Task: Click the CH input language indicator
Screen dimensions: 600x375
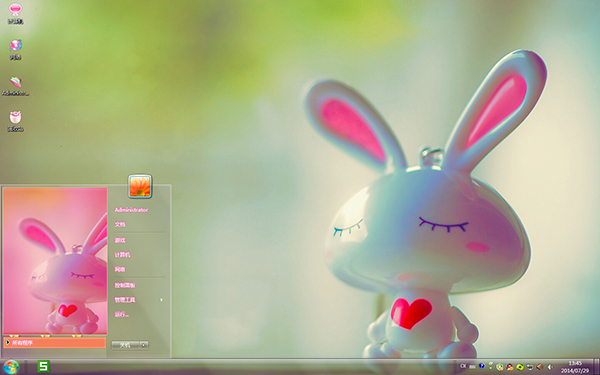Action: pyautogui.click(x=463, y=366)
